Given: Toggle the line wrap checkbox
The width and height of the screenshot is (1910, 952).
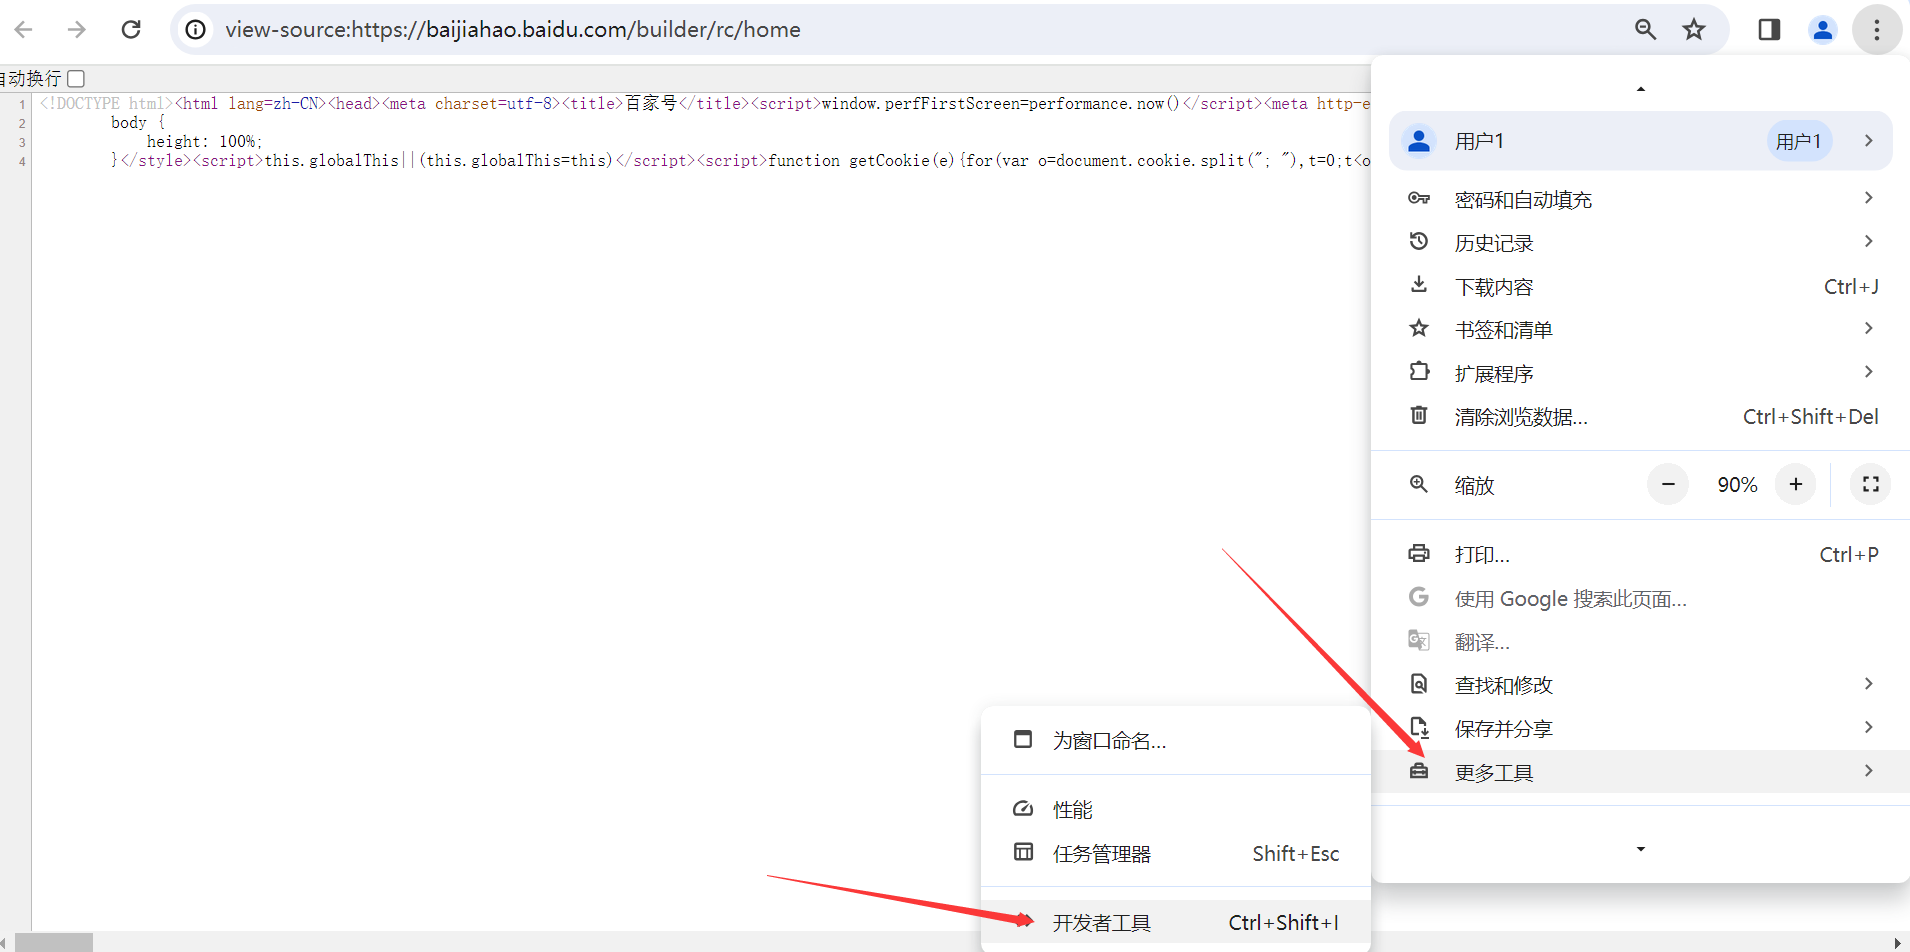Looking at the screenshot, I should (76, 79).
